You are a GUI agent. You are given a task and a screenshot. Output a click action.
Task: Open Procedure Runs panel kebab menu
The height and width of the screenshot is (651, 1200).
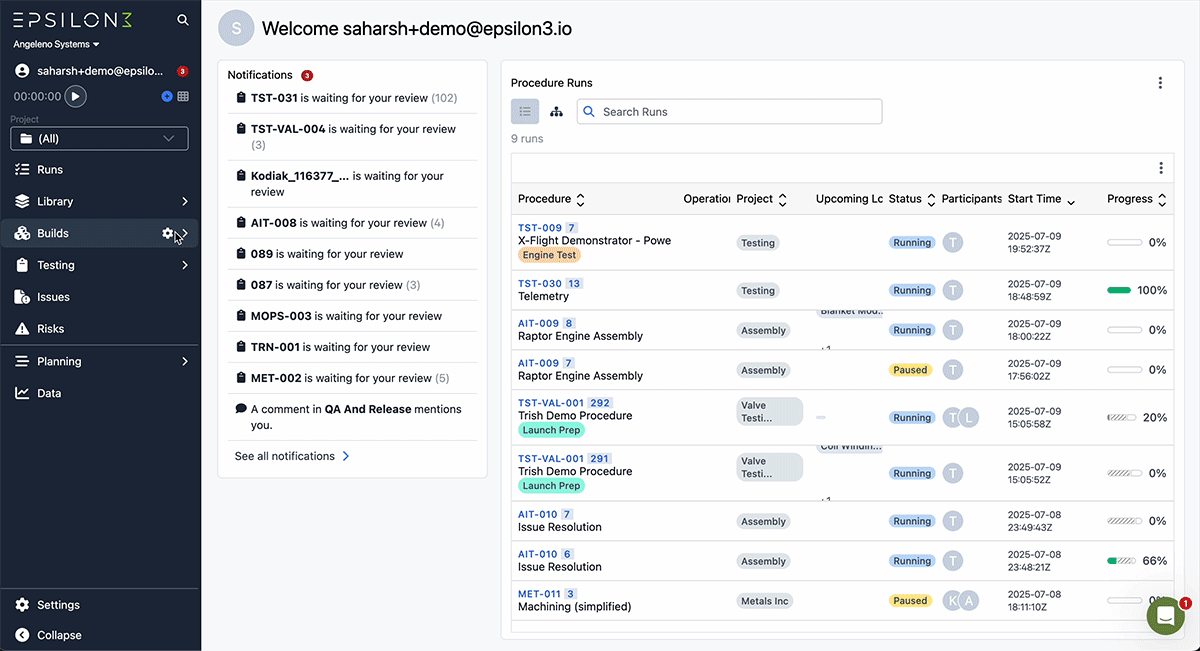click(x=1160, y=83)
